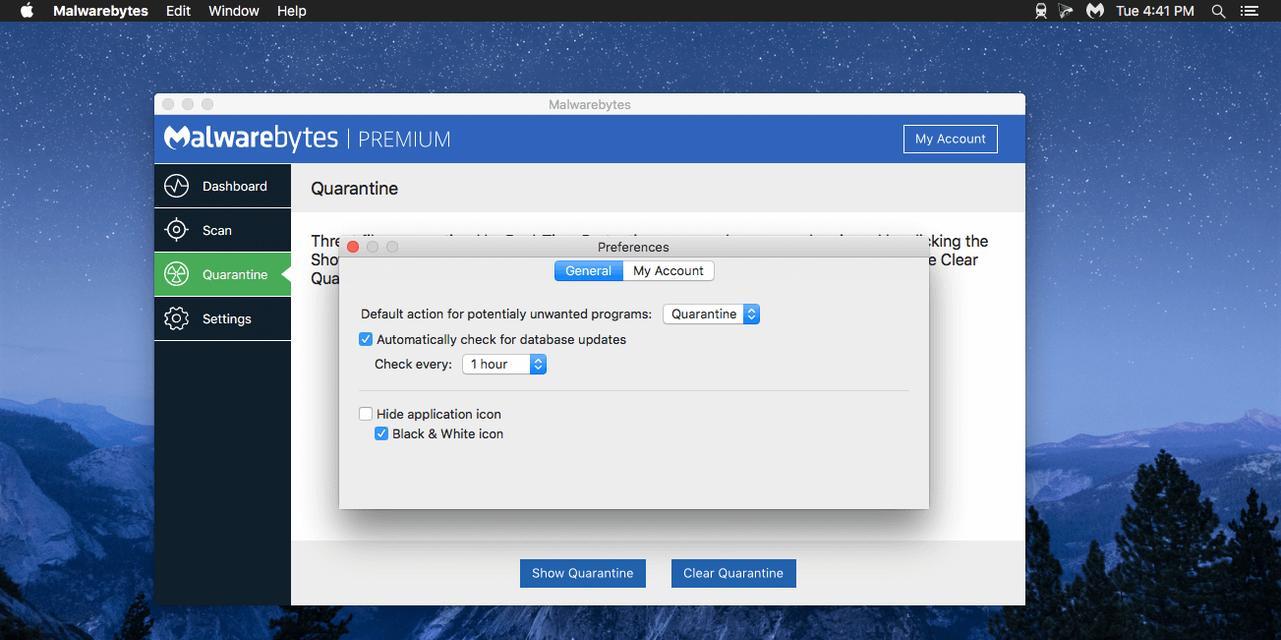Select Settings in the sidebar
Image resolution: width=1281 pixels, height=640 pixels.
pyautogui.click(x=222, y=318)
